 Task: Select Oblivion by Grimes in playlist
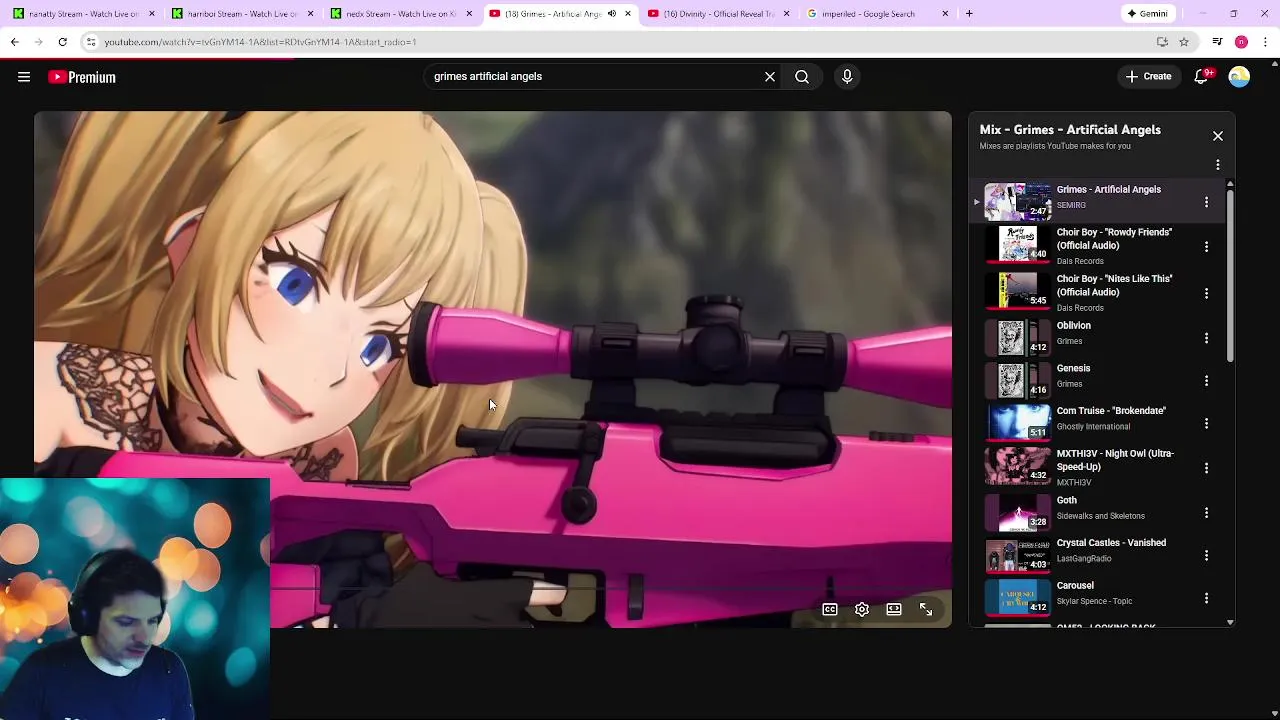tap(1073, 326)
